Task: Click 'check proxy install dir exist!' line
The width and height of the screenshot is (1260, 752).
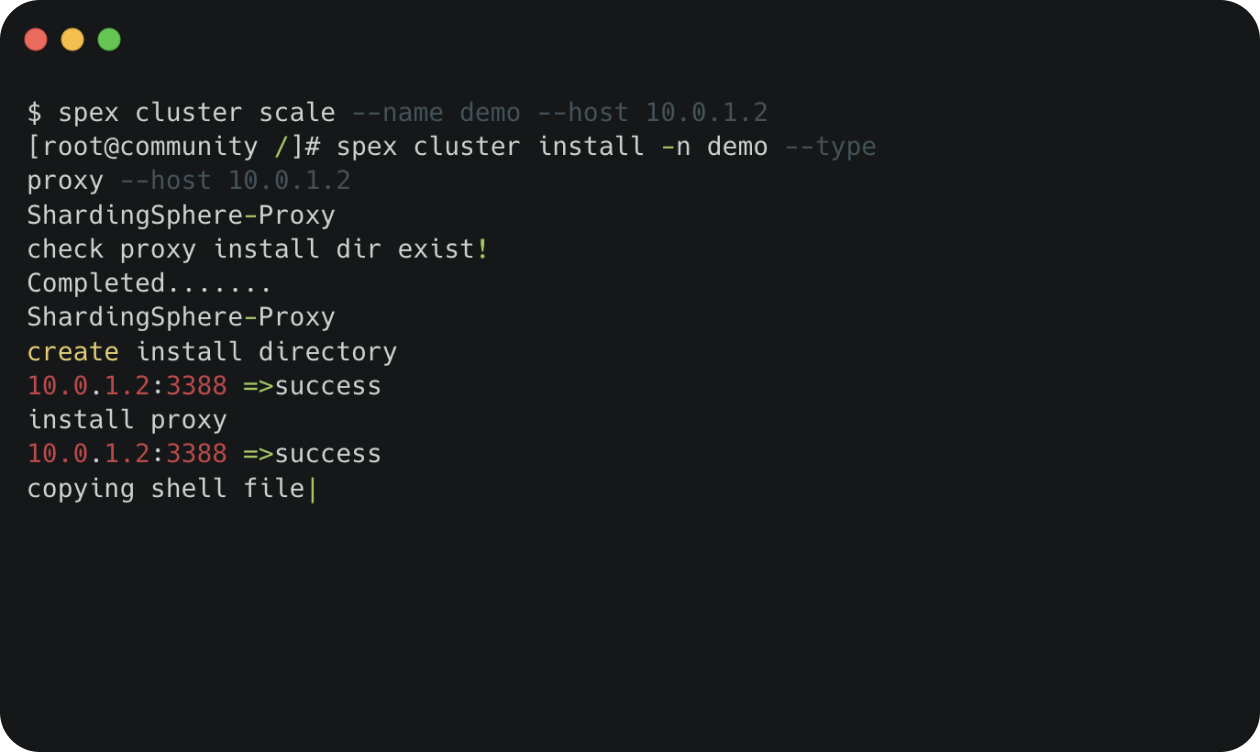Action: [258, 249]
